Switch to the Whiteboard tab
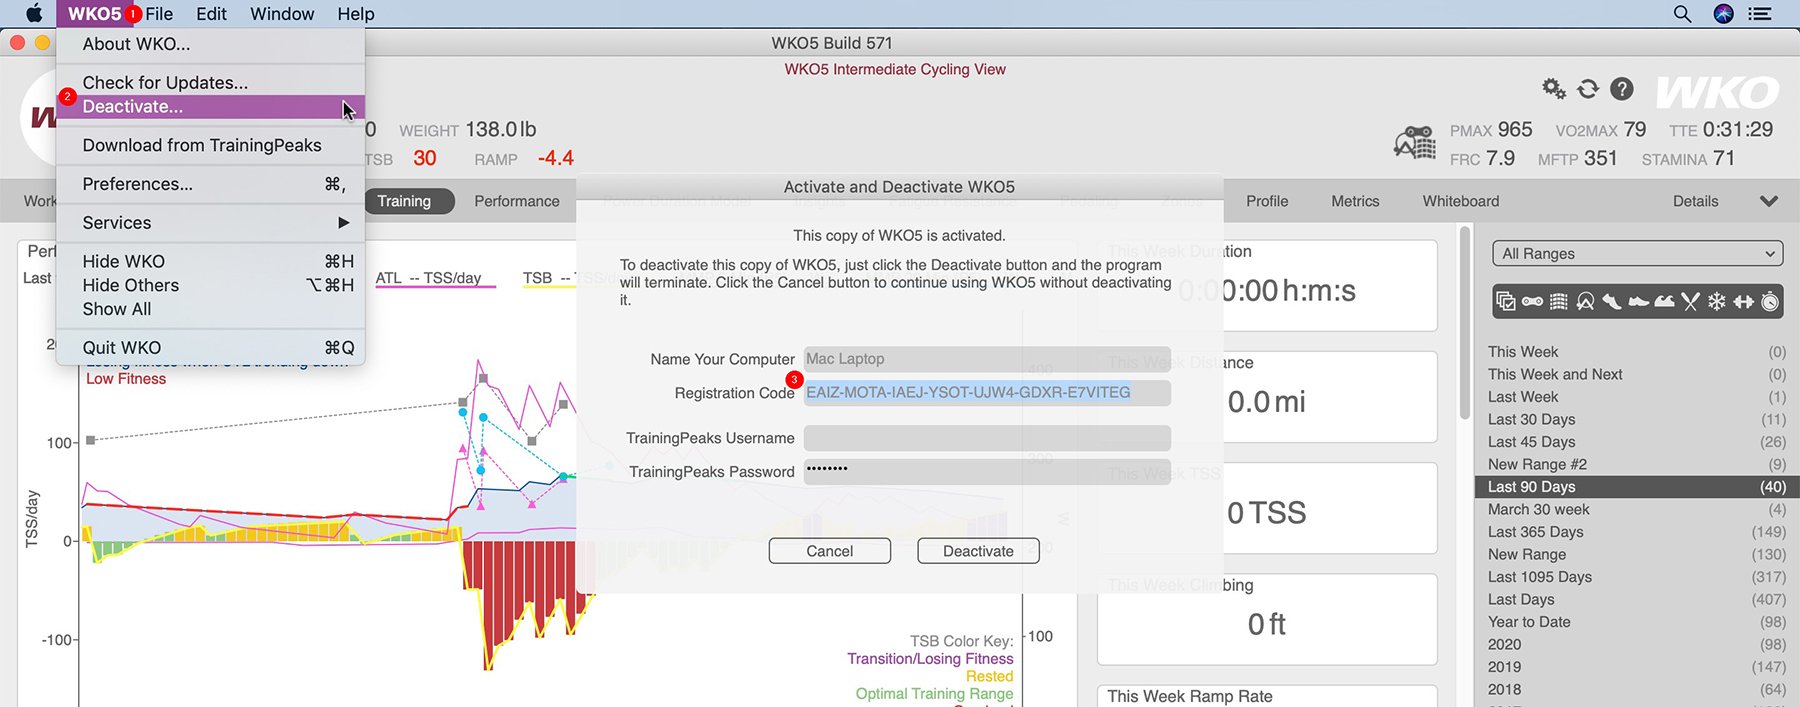The width and height of the screenshot is (1800, 707). point(1460,201)
